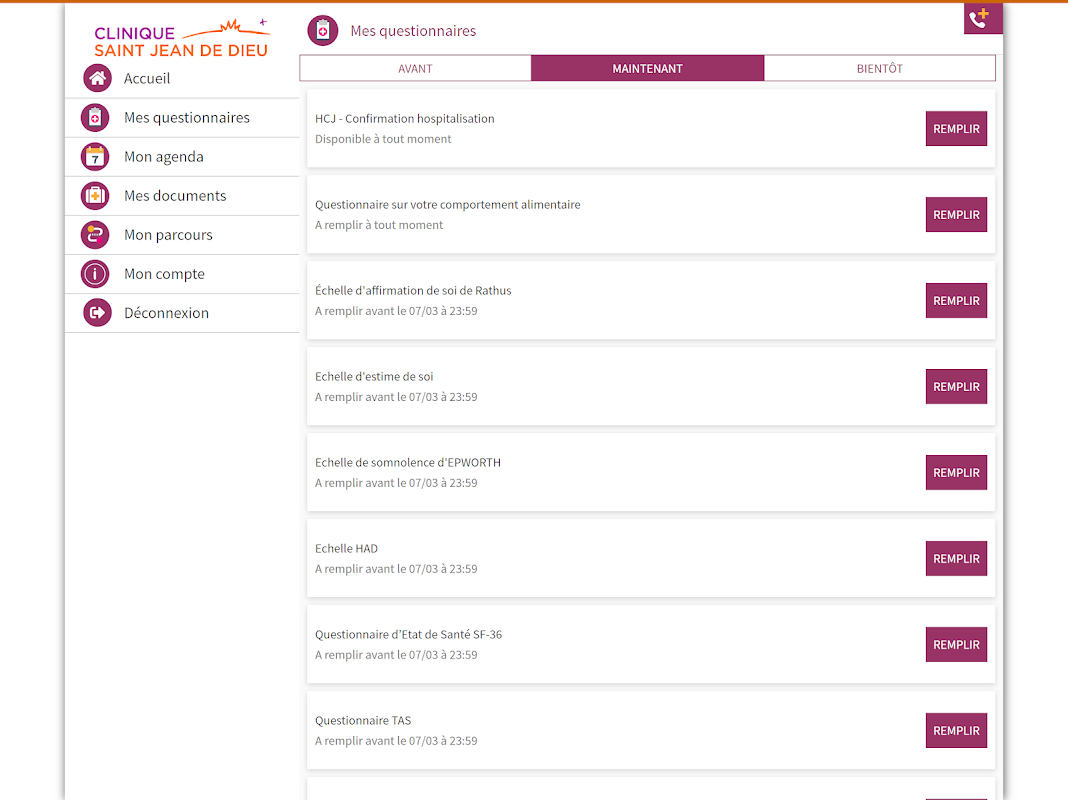
Task: Open Mon parcours menu entry
Action: pos(183,235)
